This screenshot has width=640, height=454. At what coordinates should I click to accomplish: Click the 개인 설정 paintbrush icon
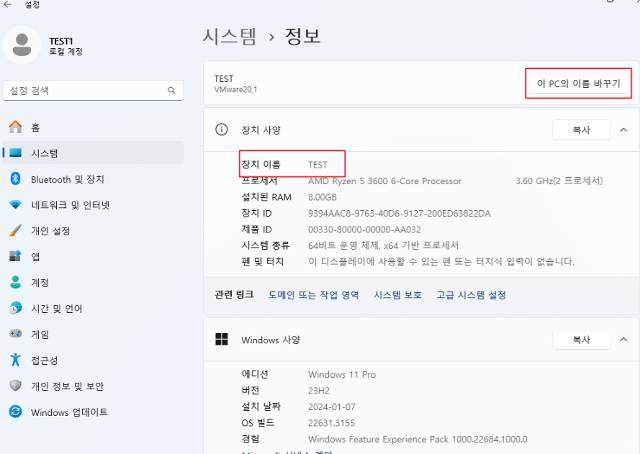point(16,230)
